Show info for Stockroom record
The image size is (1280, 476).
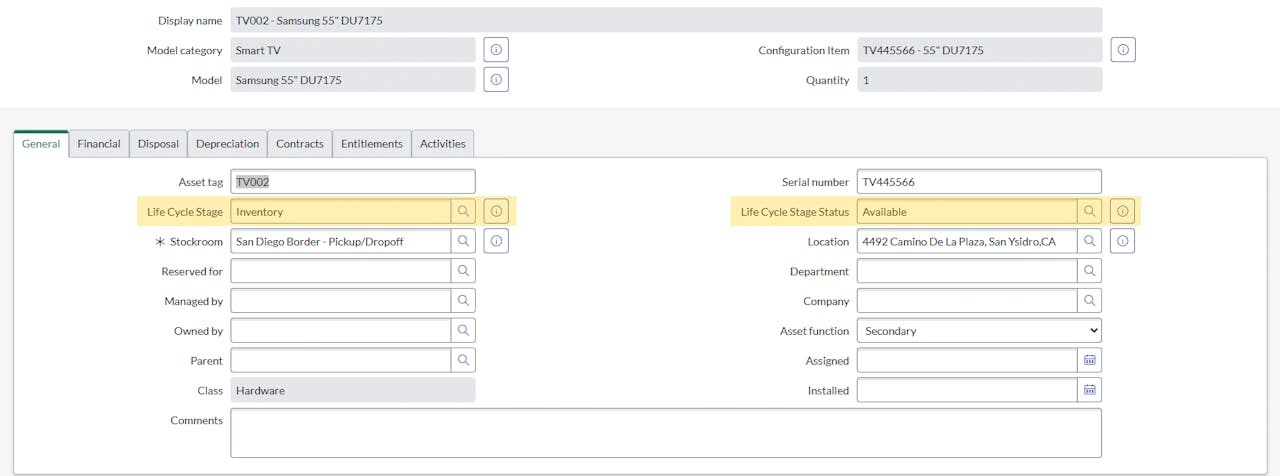[496, 241]
